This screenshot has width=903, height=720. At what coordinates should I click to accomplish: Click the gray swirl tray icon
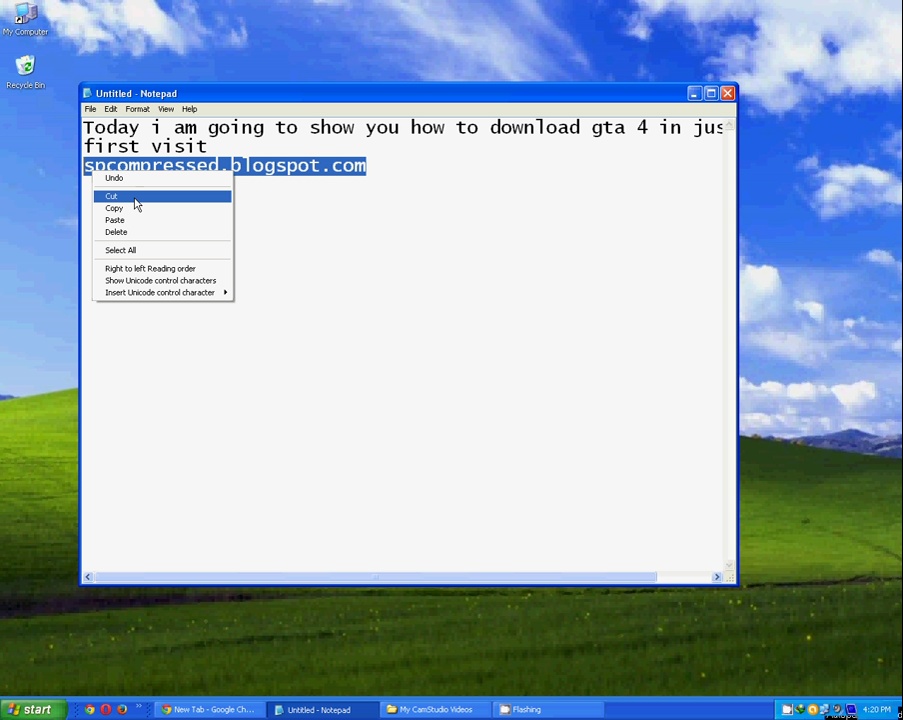pyautogui.click(x=837, y=710)
